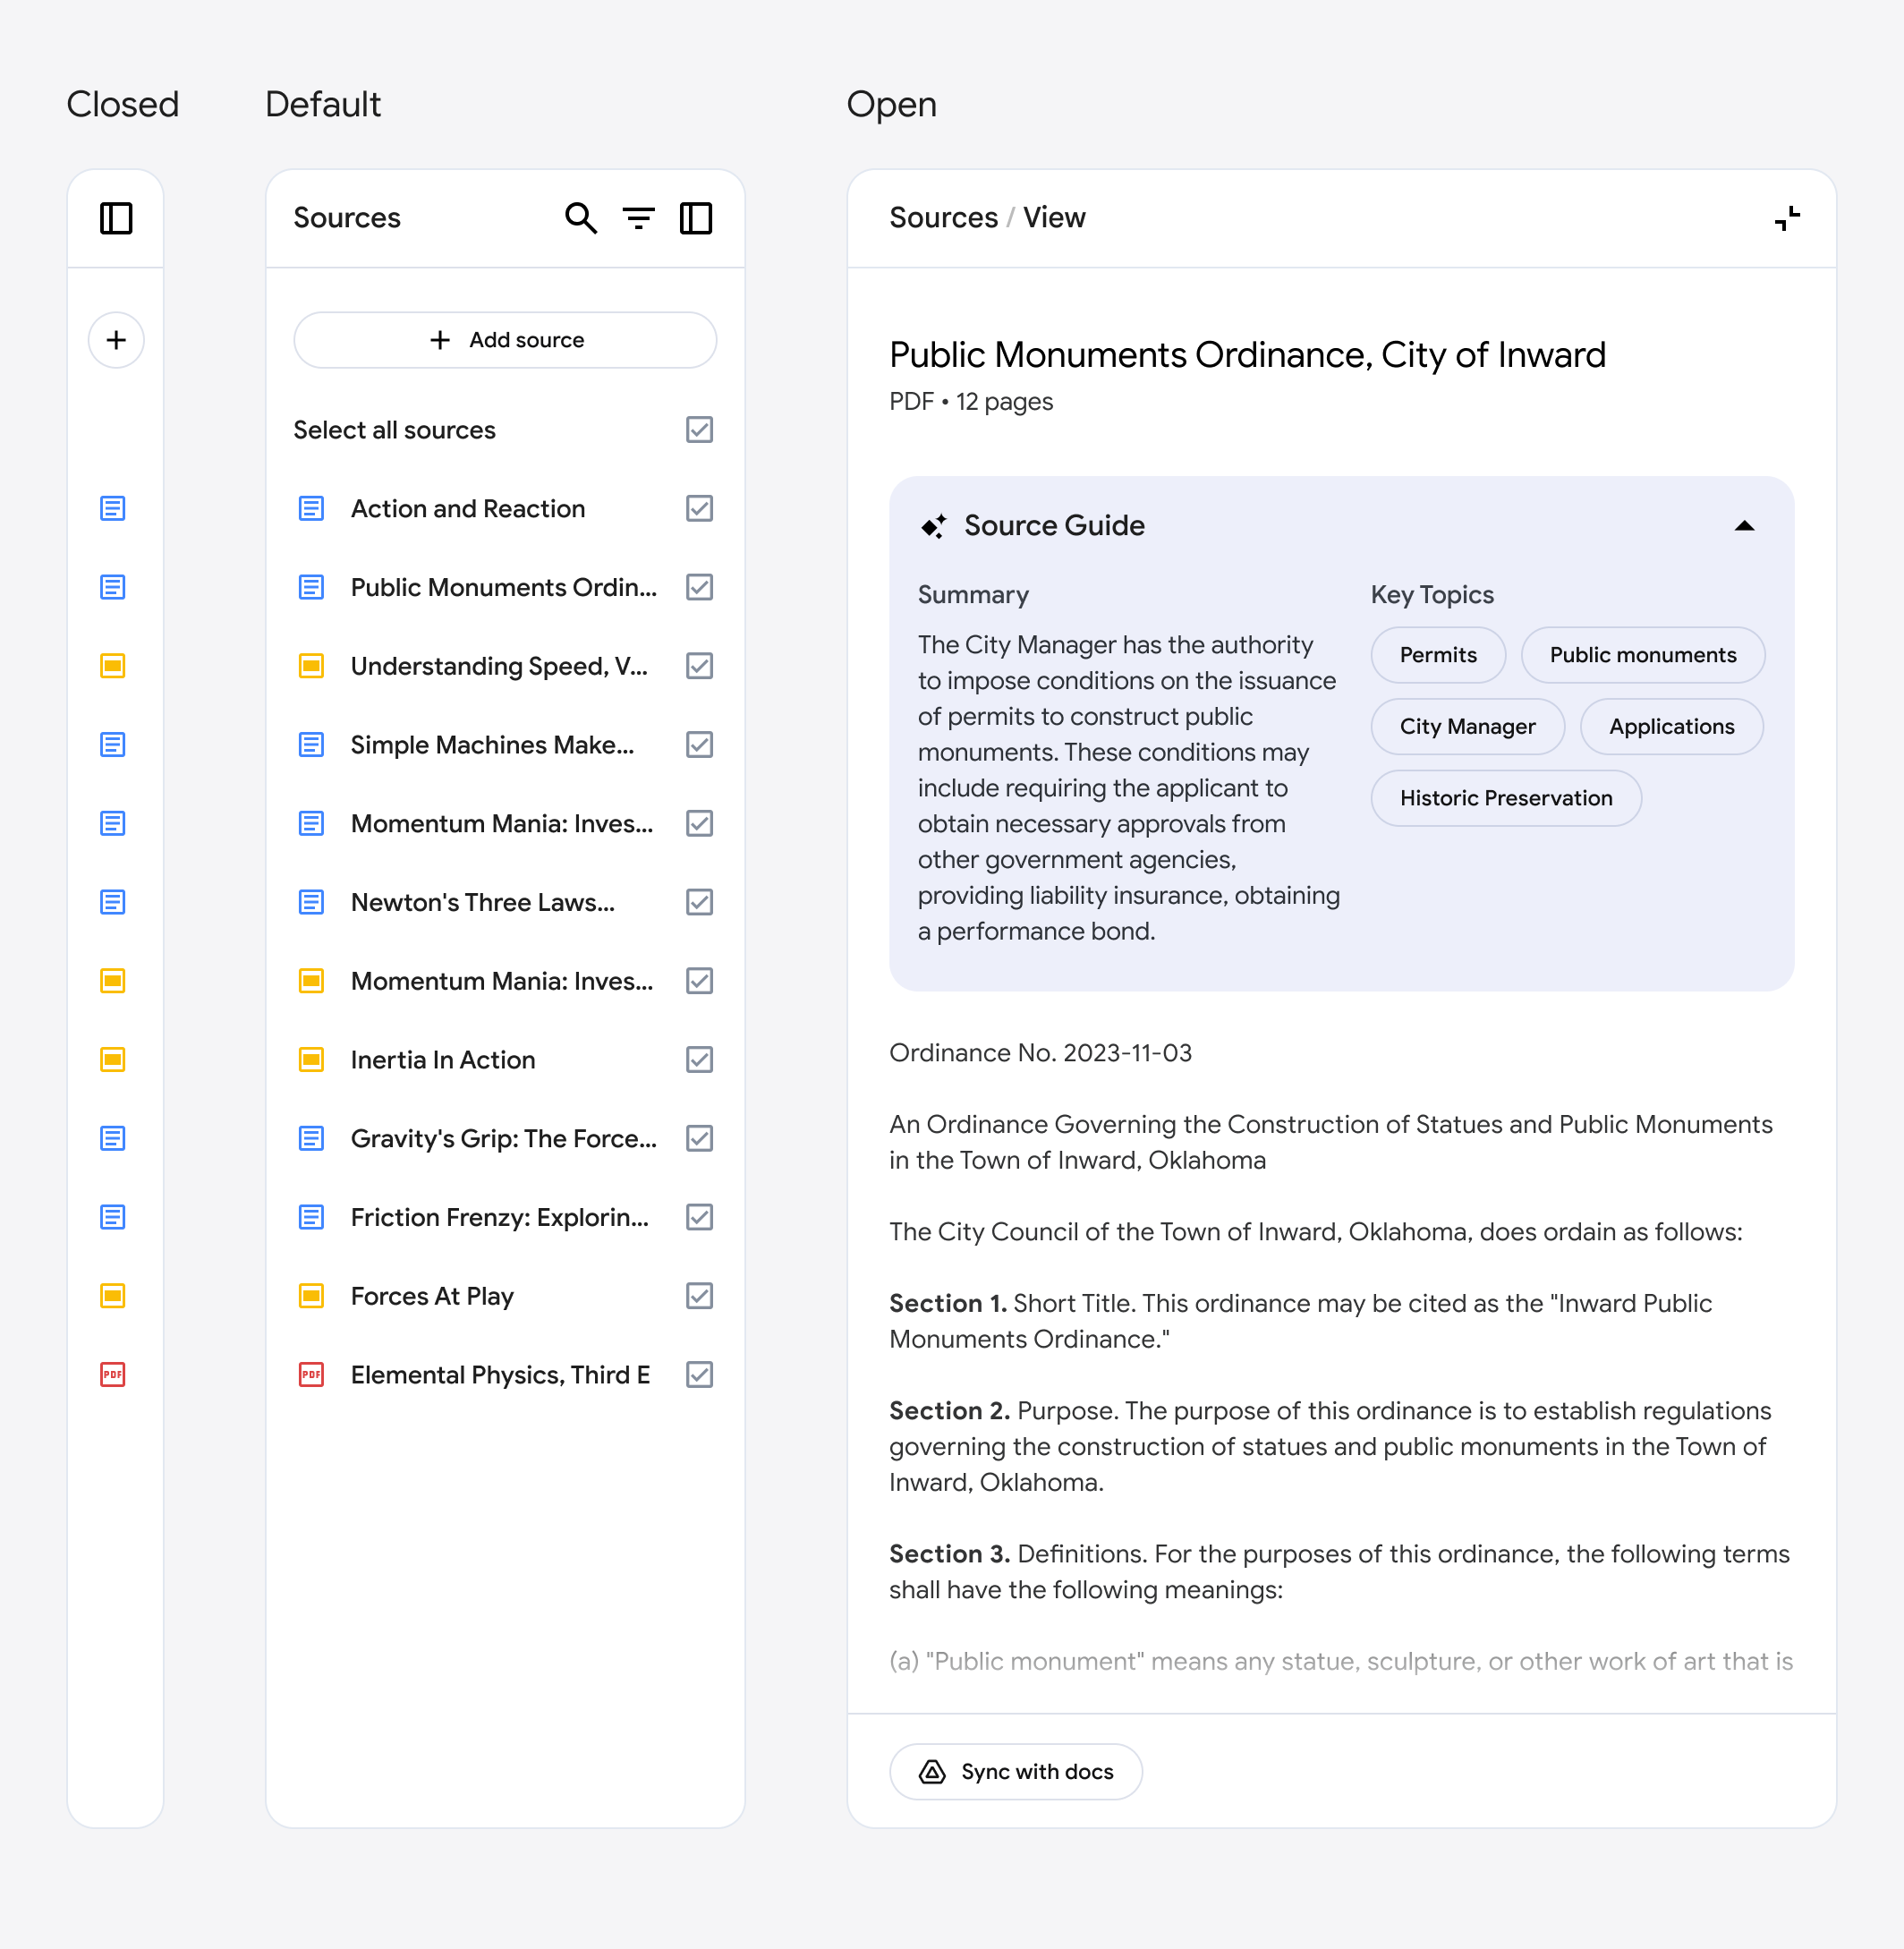Click the red PDF icon in closed panel
This screenshot has width=1904, height=1949.
coord(113,1374)
